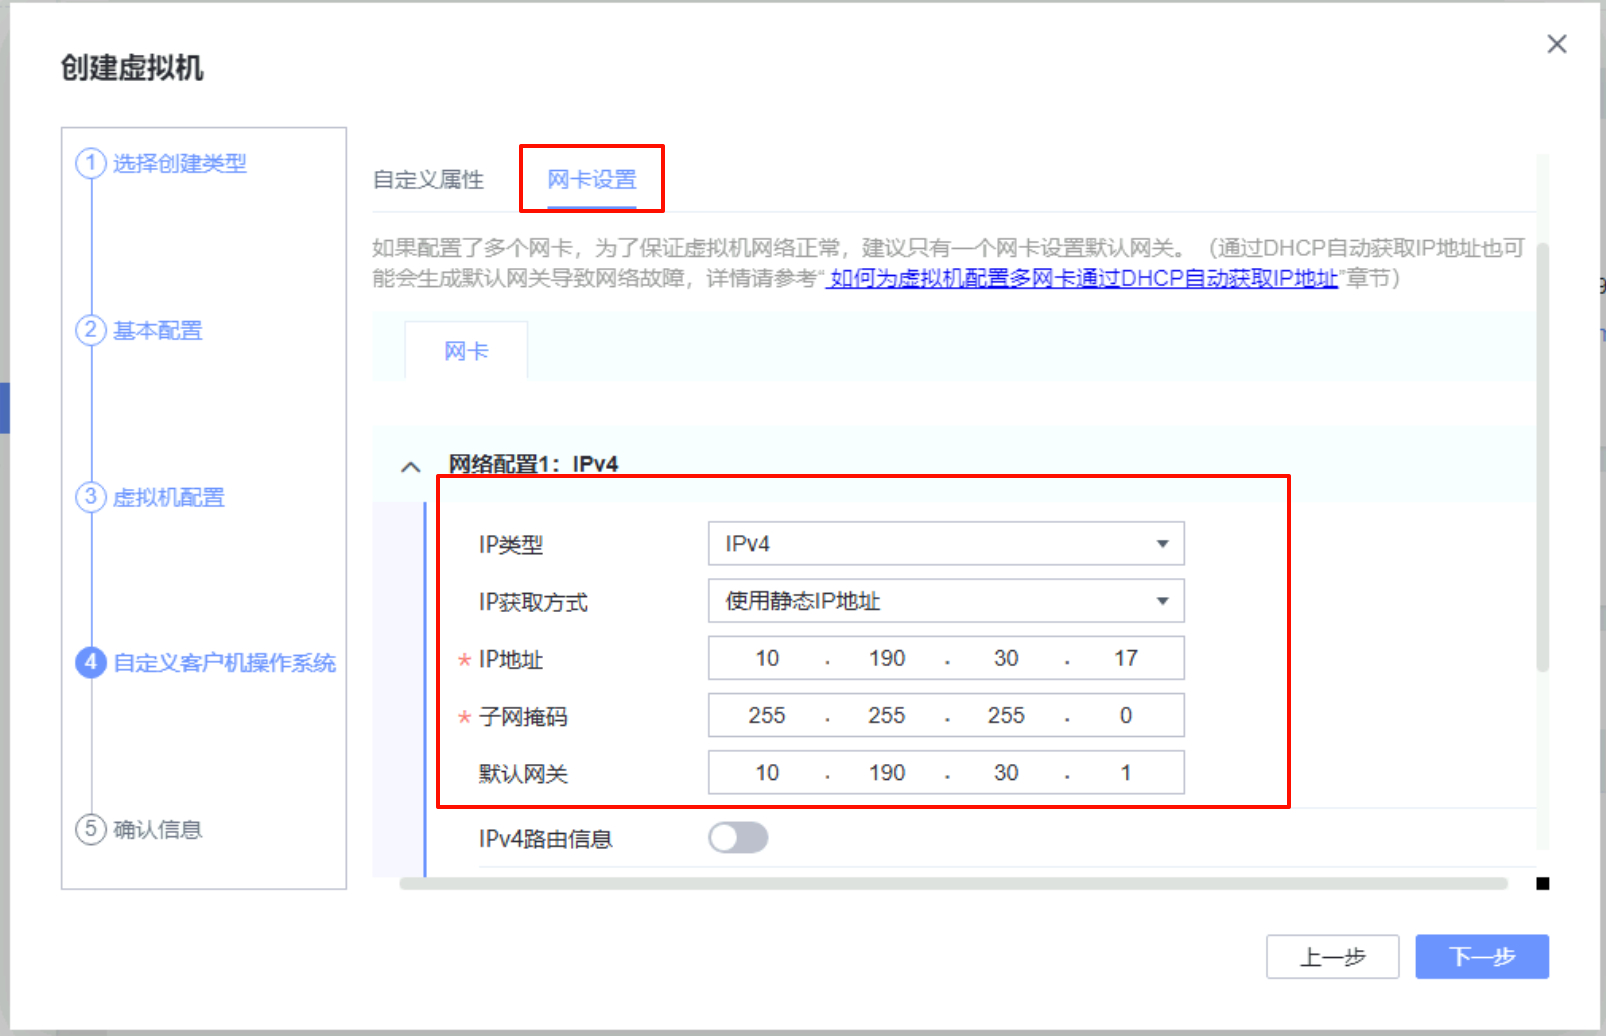Open the DHCP multi-NIC configuration help link
Image resolution: width=1606 pixels, height=1036 pixels.
click(1083, 278)
